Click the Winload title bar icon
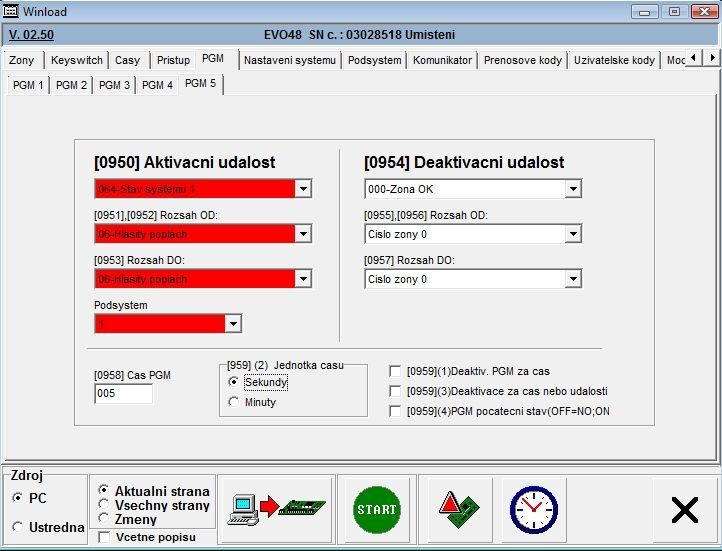The width and height of the screenshot is (722, 551). pos(13,11)
